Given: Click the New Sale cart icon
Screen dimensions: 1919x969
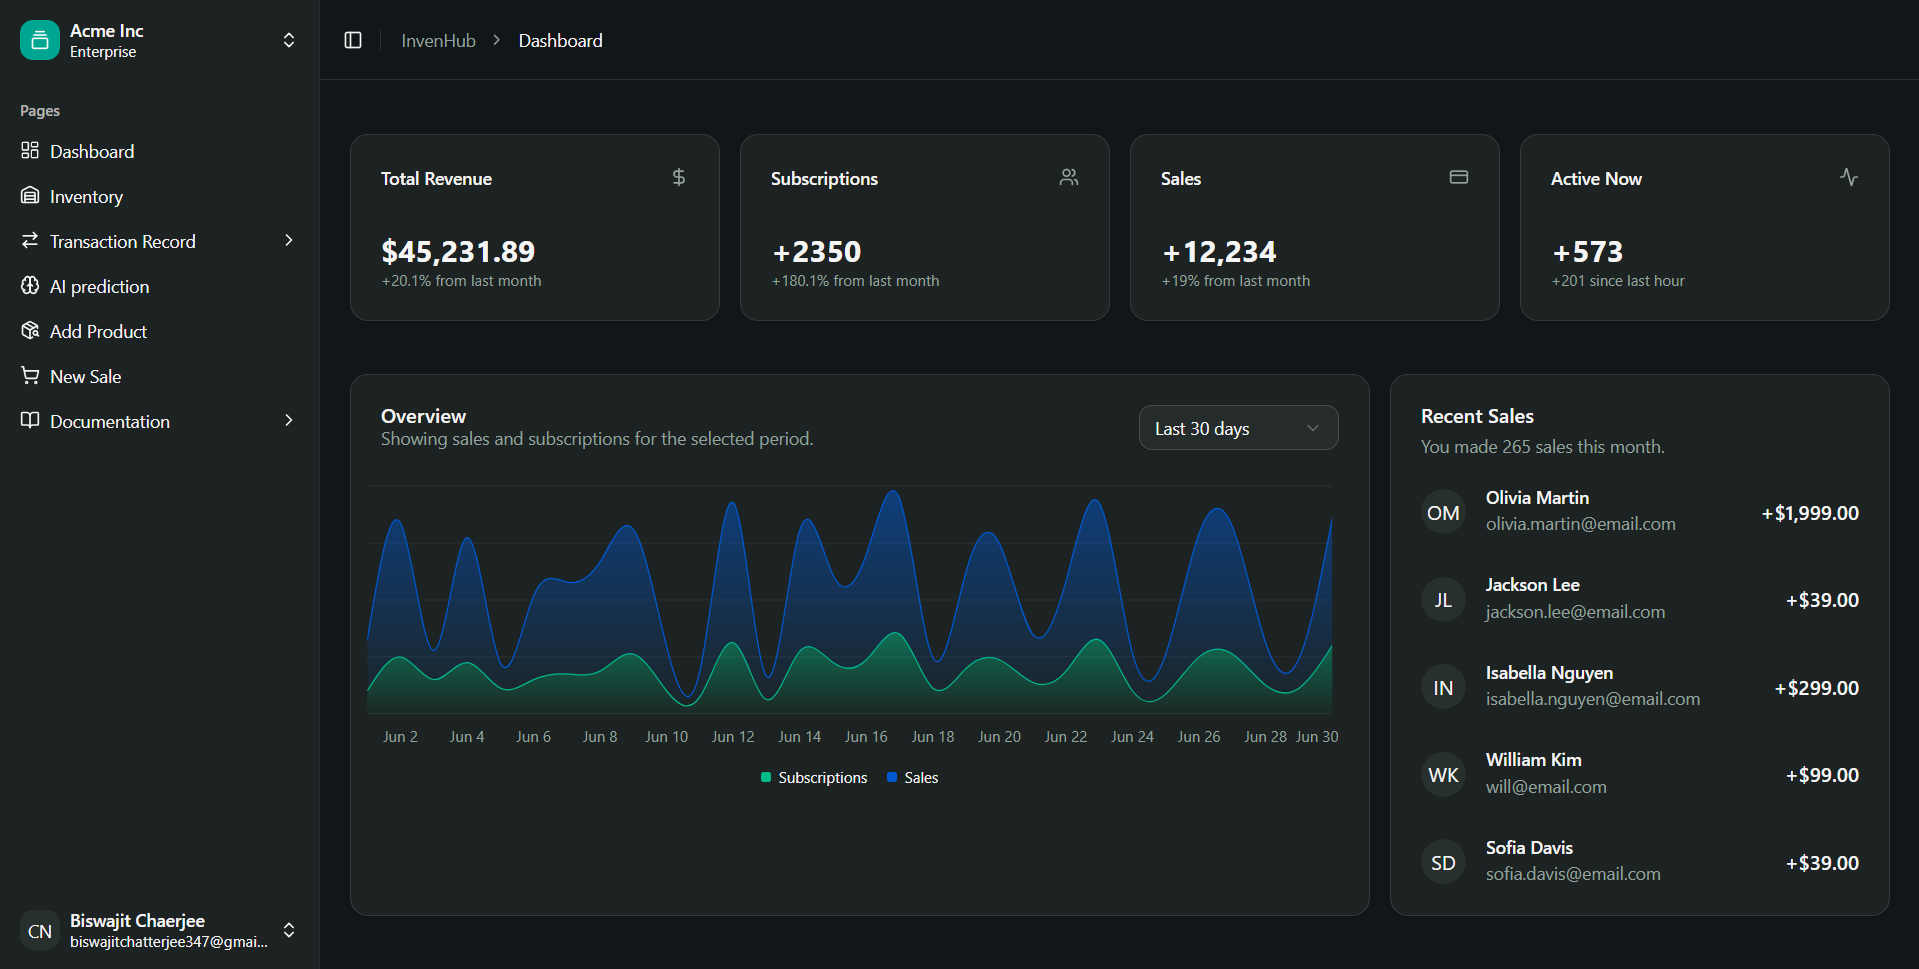Looking at the screenshot, I should coord(30,376).
